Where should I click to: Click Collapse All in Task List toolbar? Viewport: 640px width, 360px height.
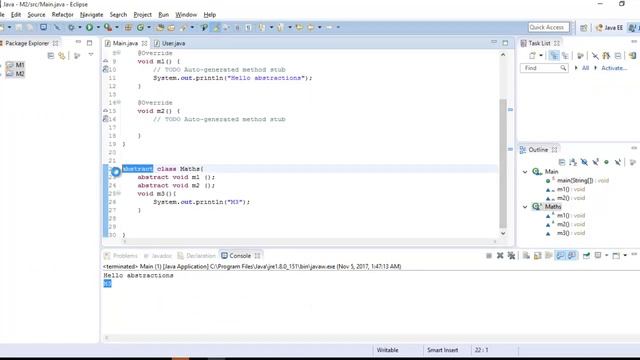618,56
